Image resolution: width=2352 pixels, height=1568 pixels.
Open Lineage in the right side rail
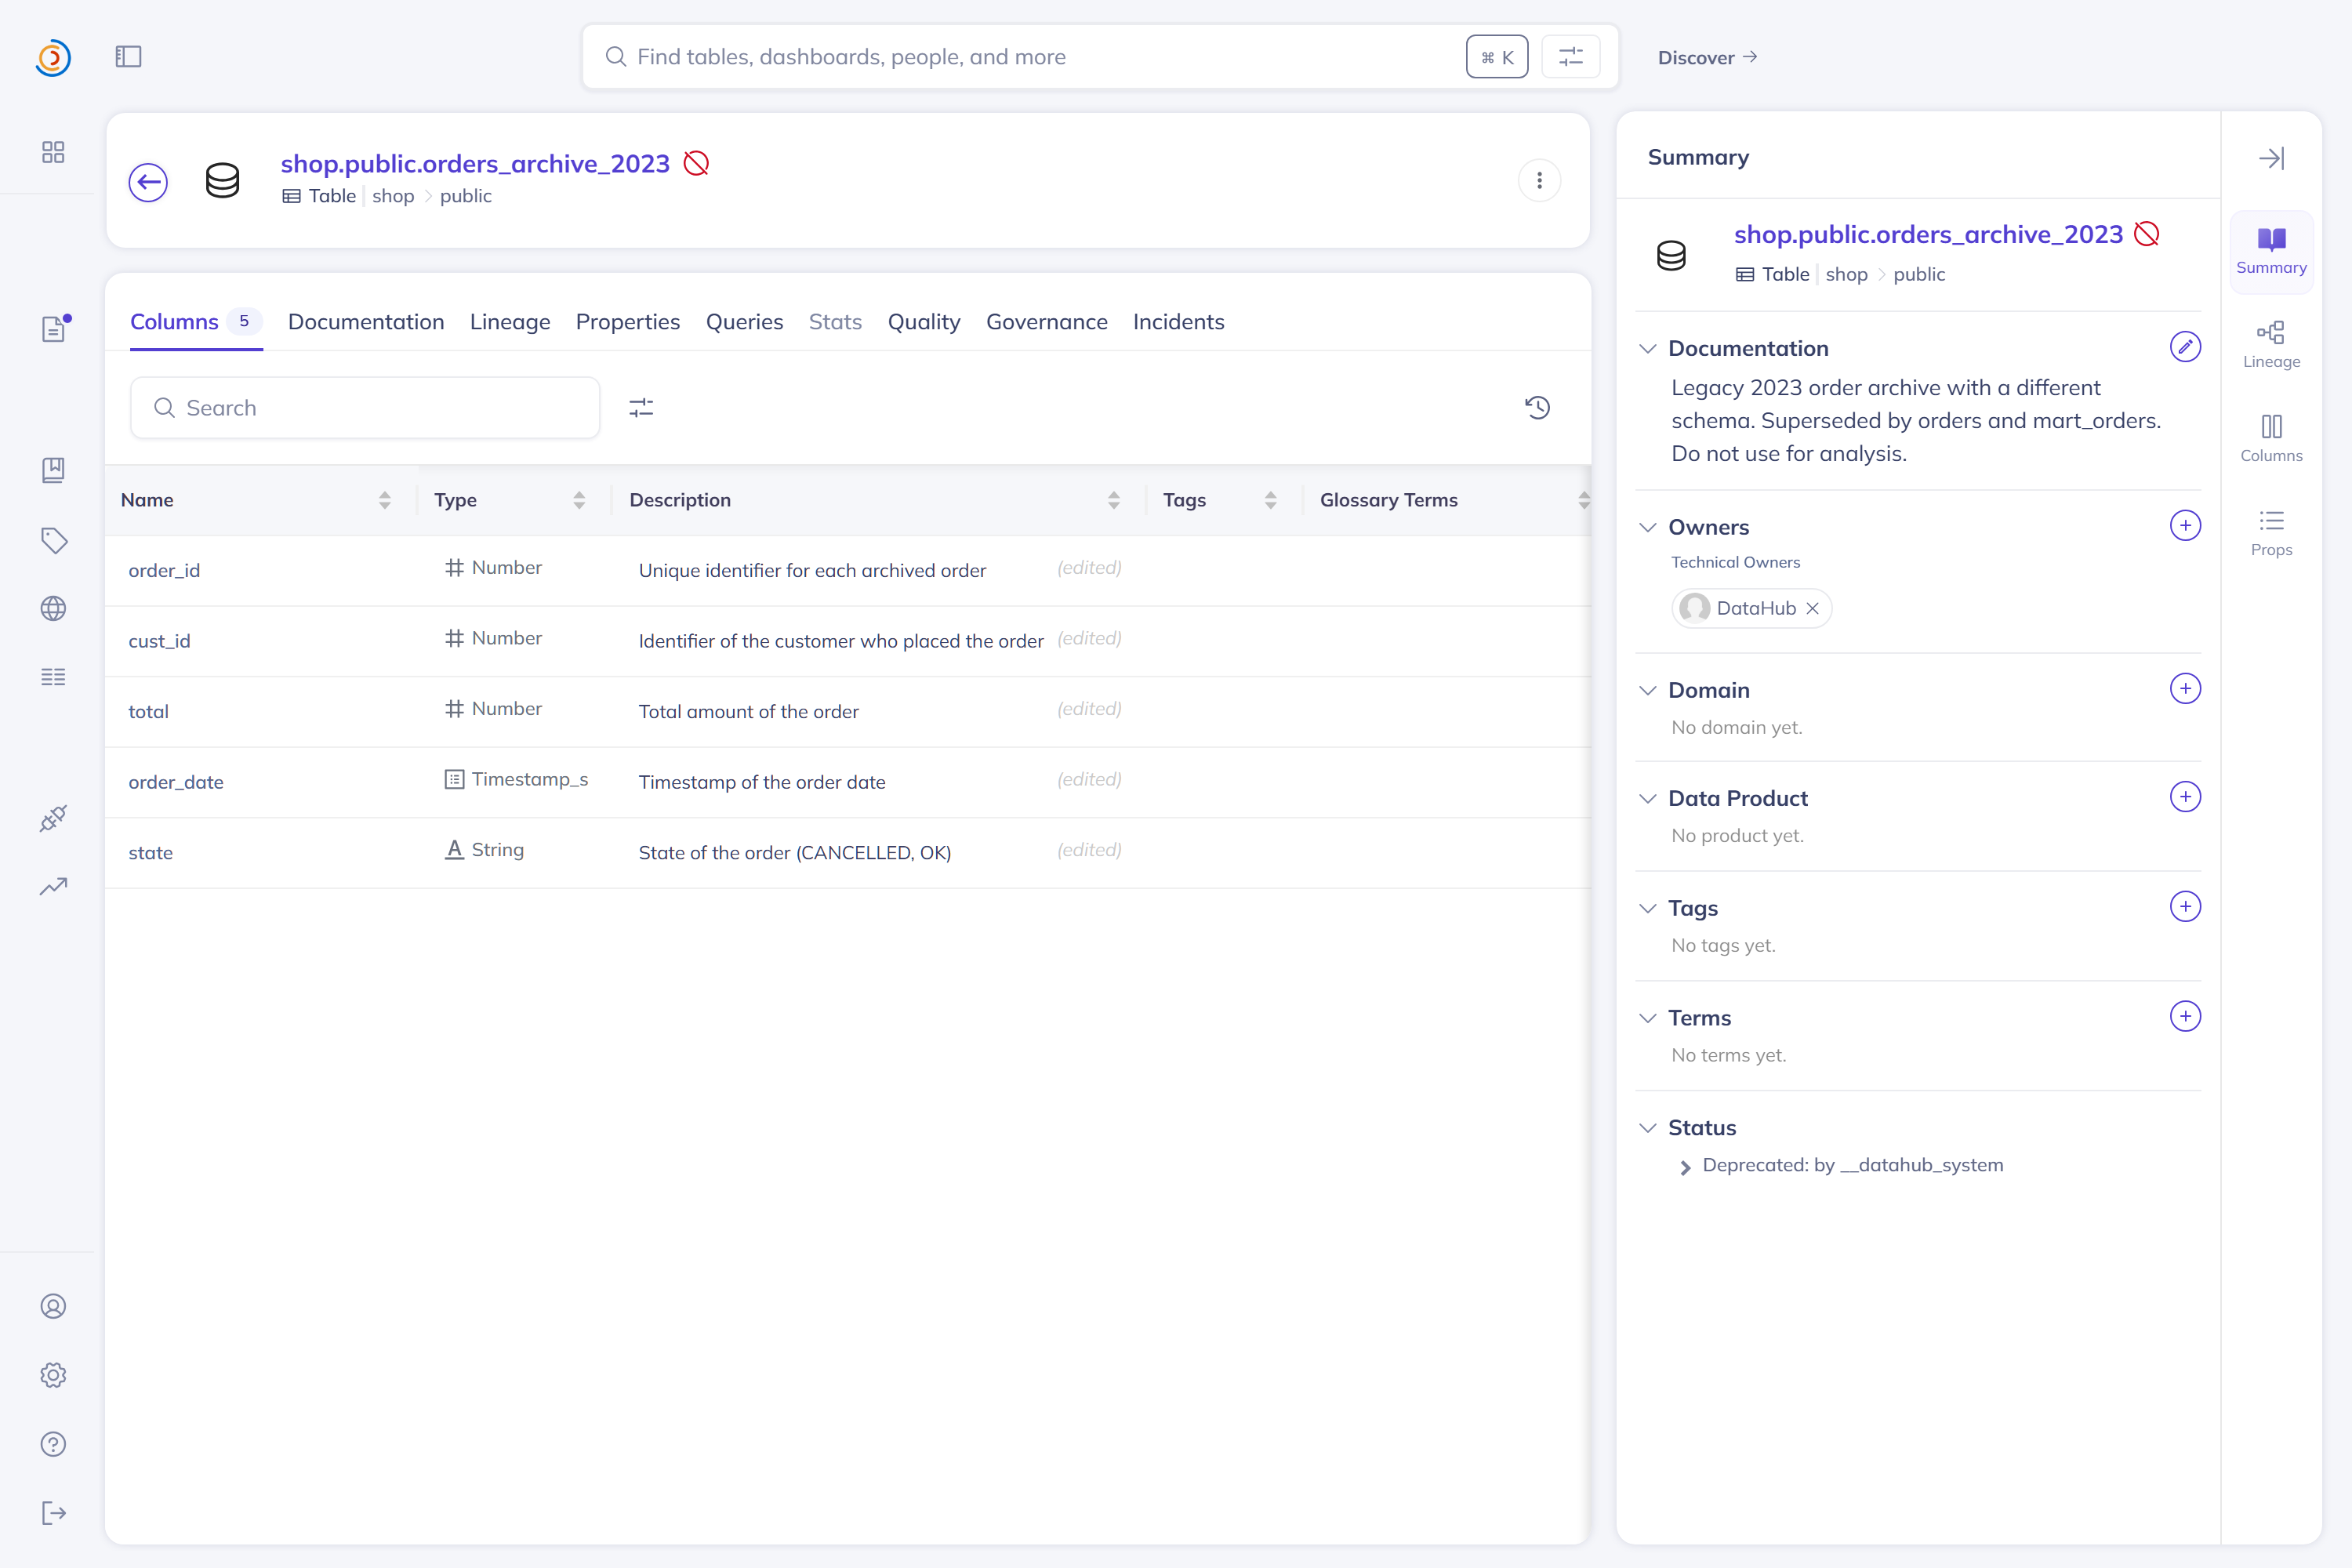[2271, 344]
